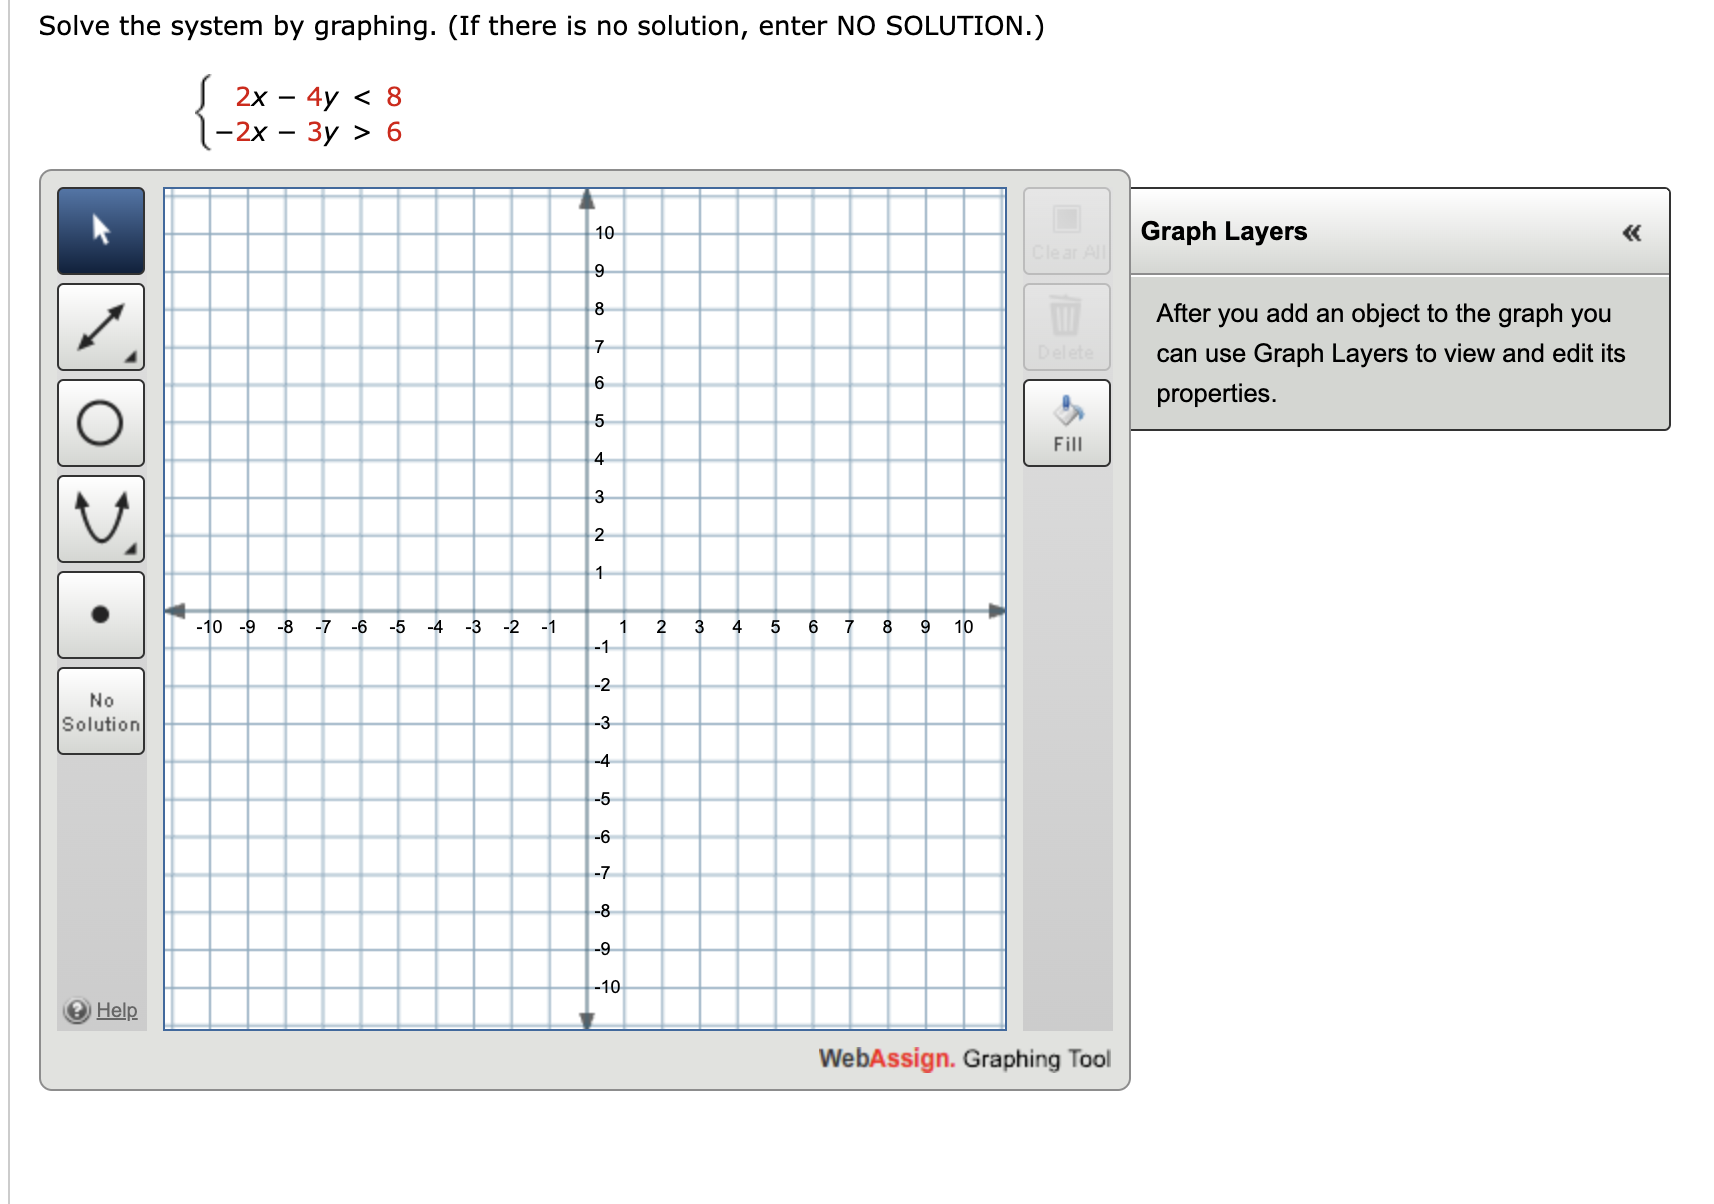
Task: Activate the Fill bucket tool
Action: (x=1067, y=423)
